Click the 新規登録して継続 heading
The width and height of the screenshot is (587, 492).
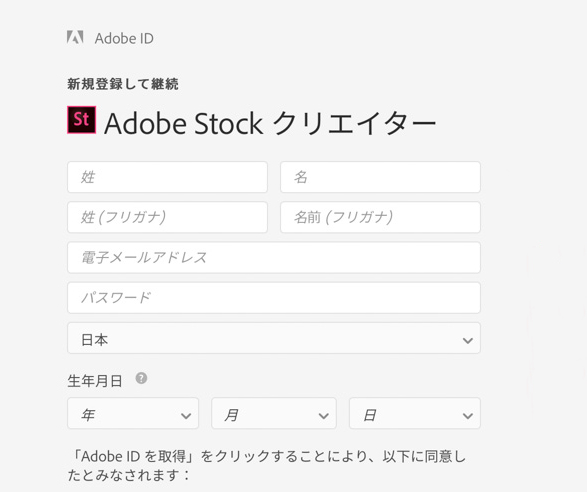tap(123, 84)
